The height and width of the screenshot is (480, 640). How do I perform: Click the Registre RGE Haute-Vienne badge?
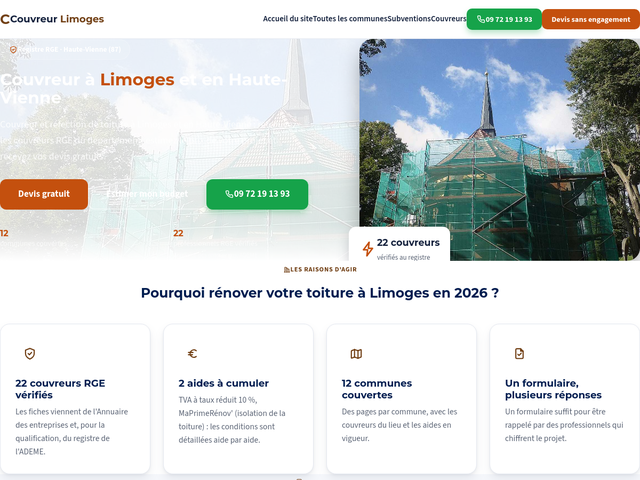click(x=65, y=49)
